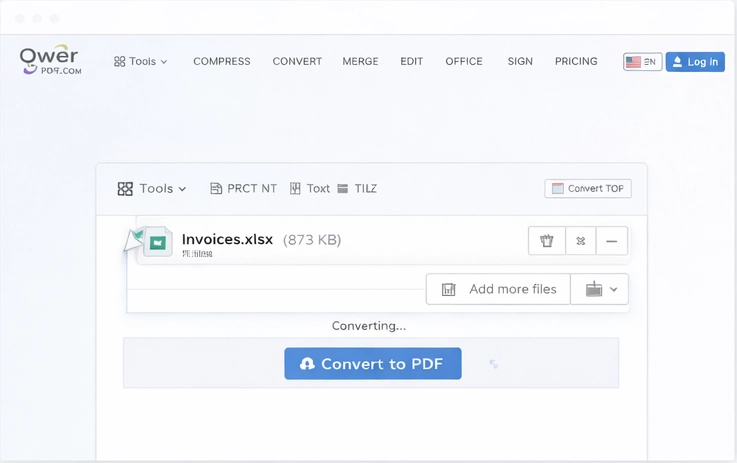
Task: Click the Invoices.xlsx file name
Action: [227, 239]
